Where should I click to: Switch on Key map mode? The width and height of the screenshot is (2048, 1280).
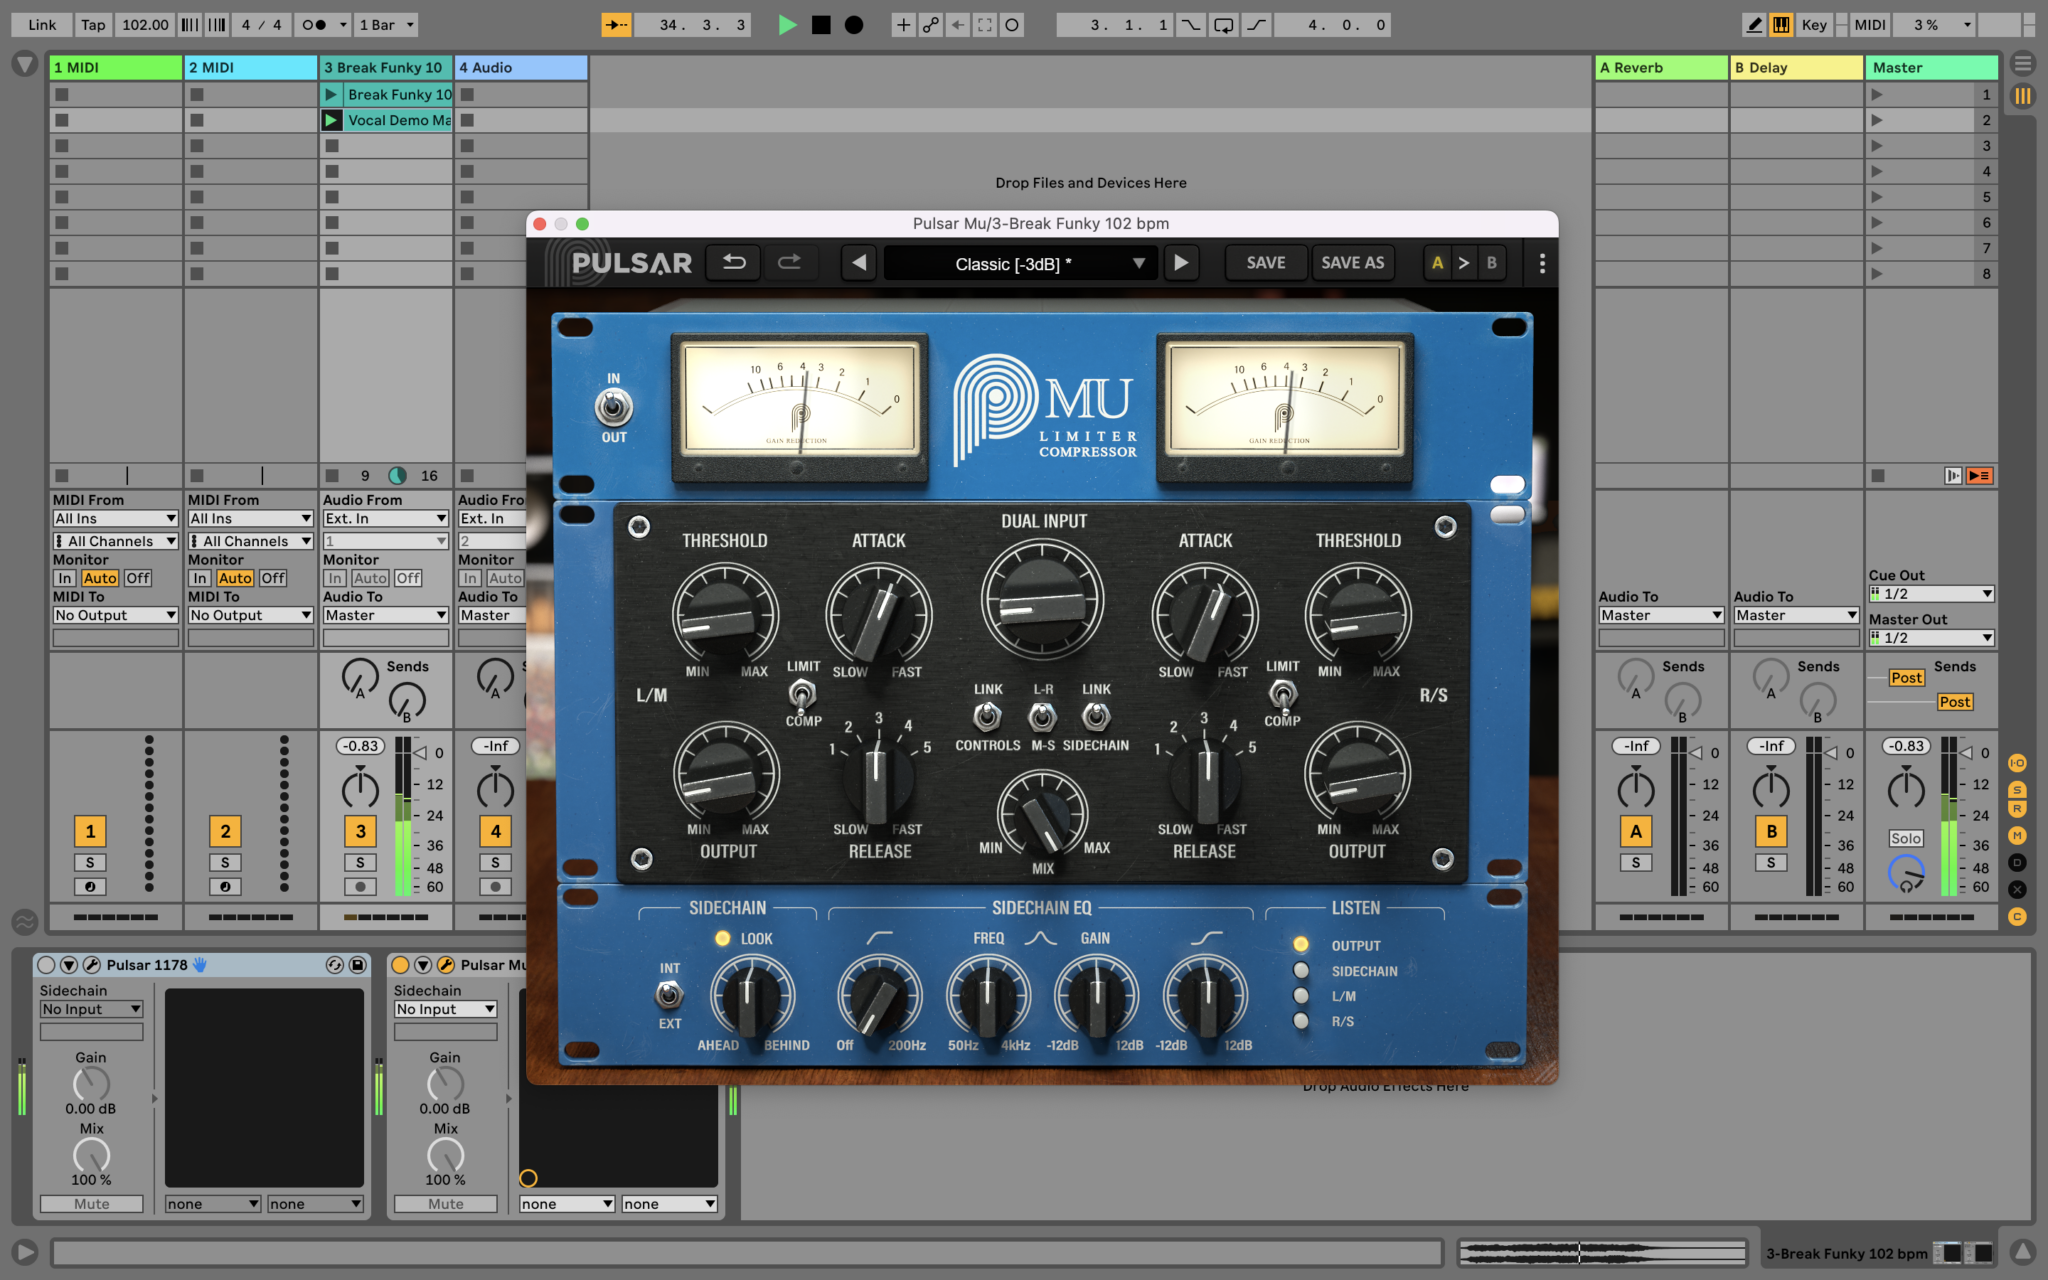(x=1814, y=25)
